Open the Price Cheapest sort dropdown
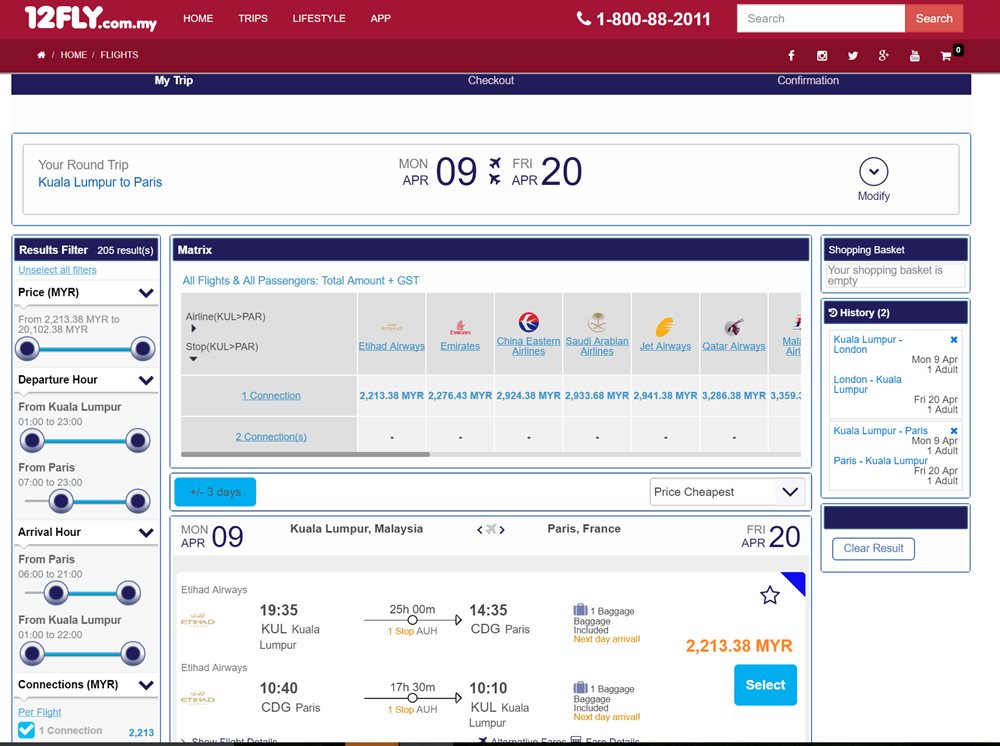 (727, 492)
